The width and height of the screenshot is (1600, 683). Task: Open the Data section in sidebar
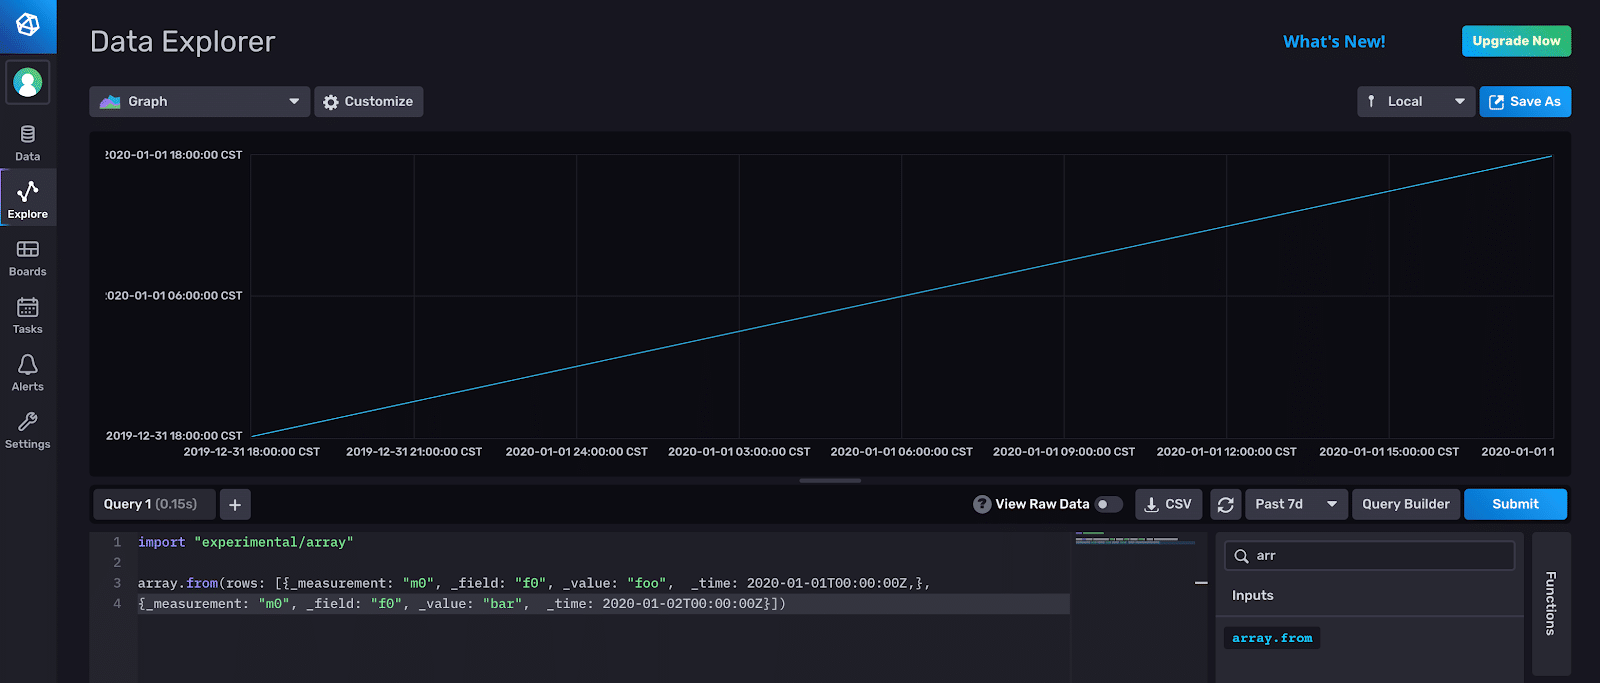point(28,142)
